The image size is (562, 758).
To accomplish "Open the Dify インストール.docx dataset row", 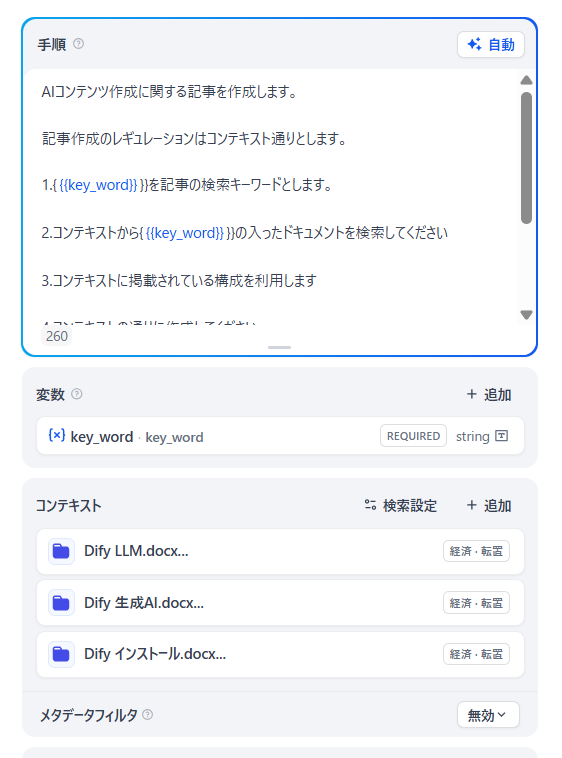I will click(x=280, y=655).
